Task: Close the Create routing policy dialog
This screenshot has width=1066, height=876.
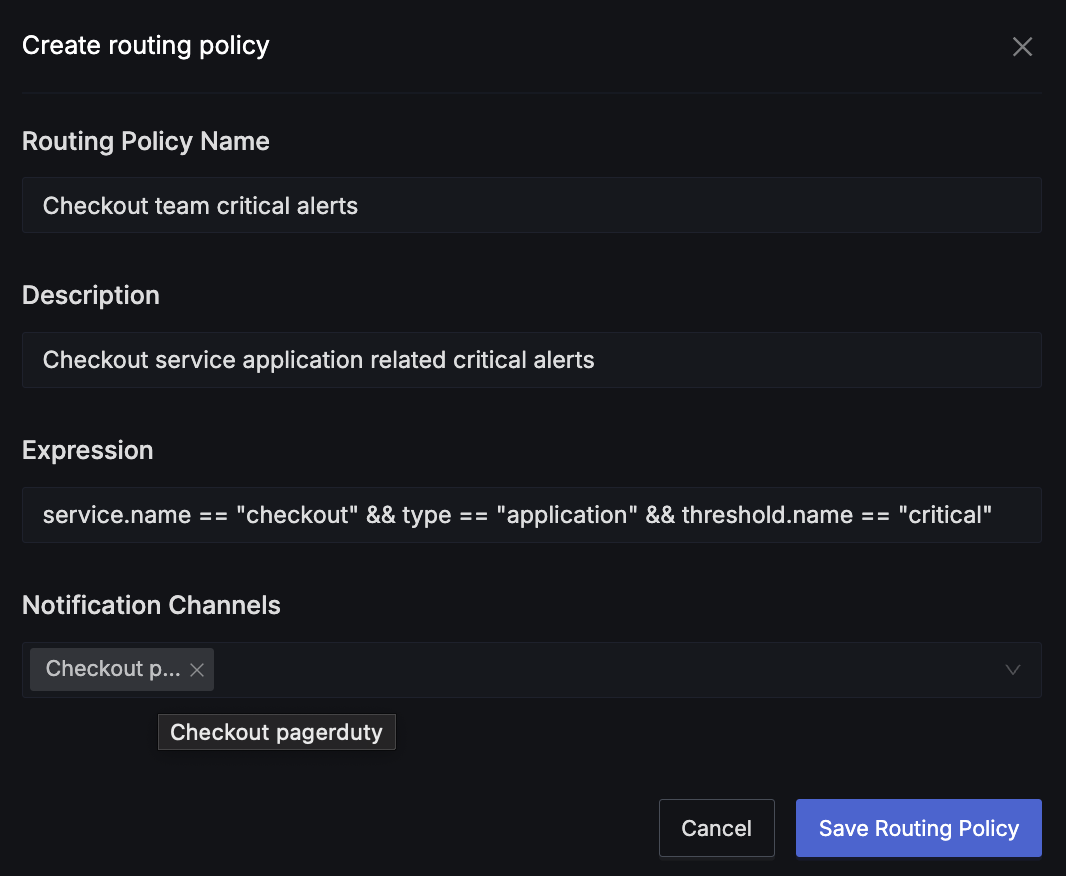Action: [1021, 47]
